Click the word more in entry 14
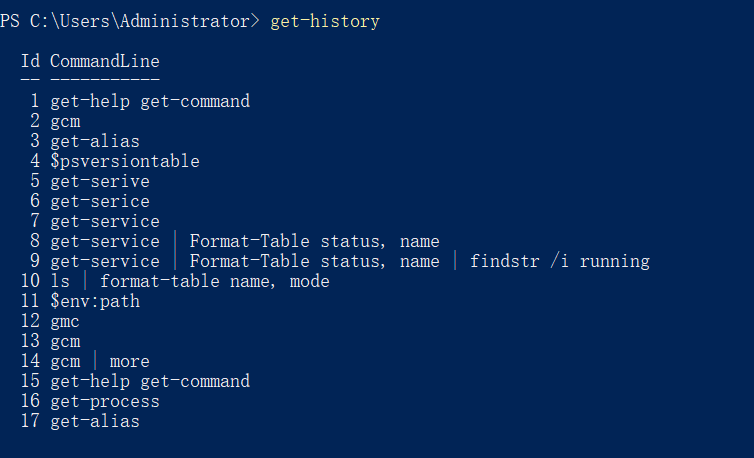This screenshot has width=754, height=458. tap(130, 361)
